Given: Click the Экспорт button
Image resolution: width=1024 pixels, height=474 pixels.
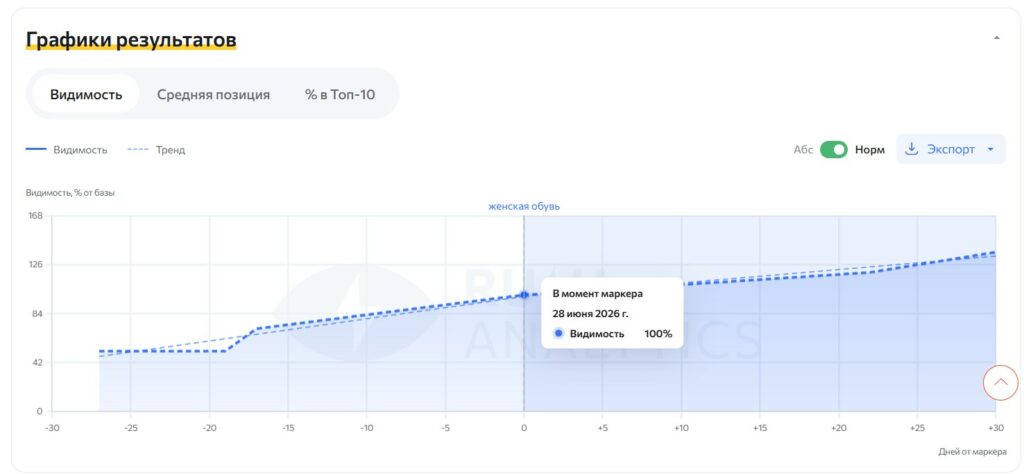Looking at the screenshot, I should tap(951, 150).
